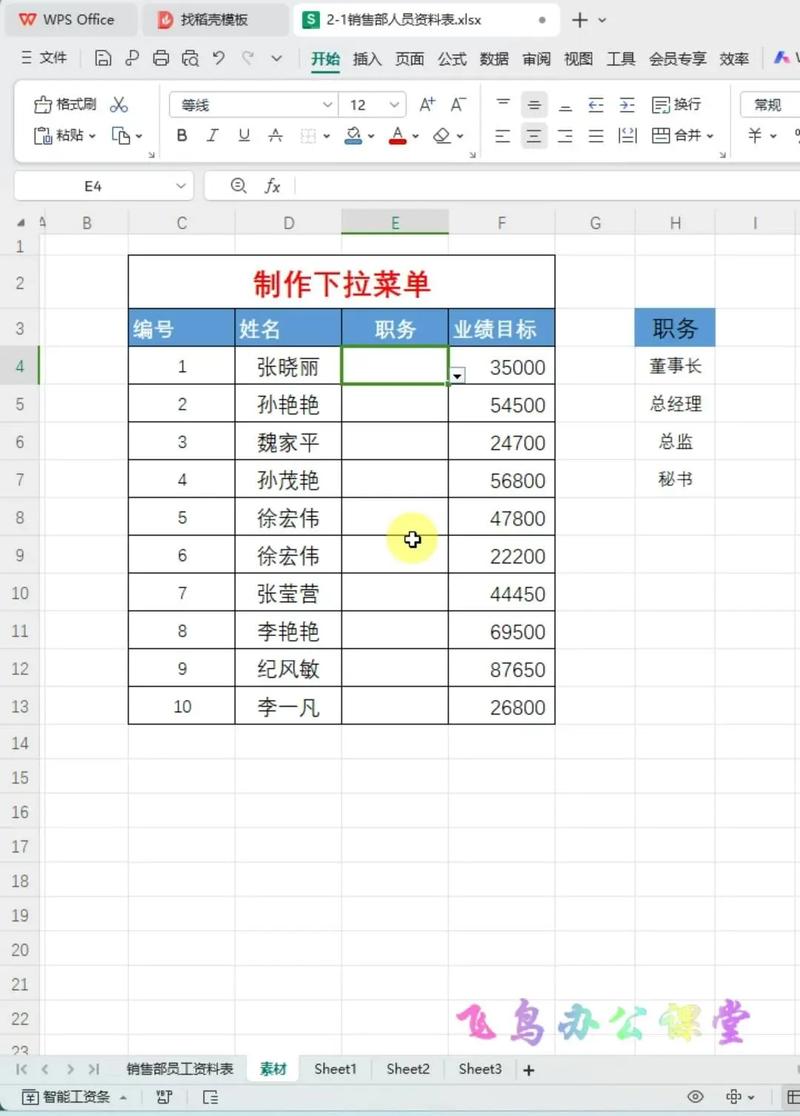The image size is (800, 1116).
Task: Switch to the 数据 ribbon tab
Action: [494, 58]
